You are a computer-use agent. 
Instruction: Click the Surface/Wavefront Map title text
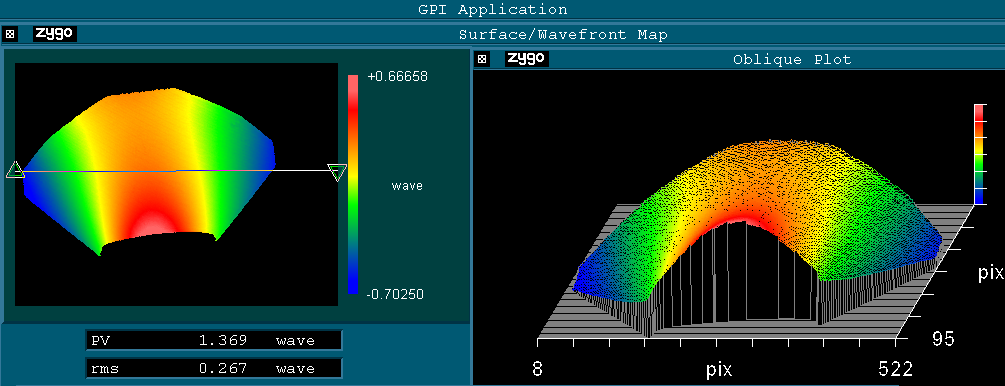[x=563, y=35]
